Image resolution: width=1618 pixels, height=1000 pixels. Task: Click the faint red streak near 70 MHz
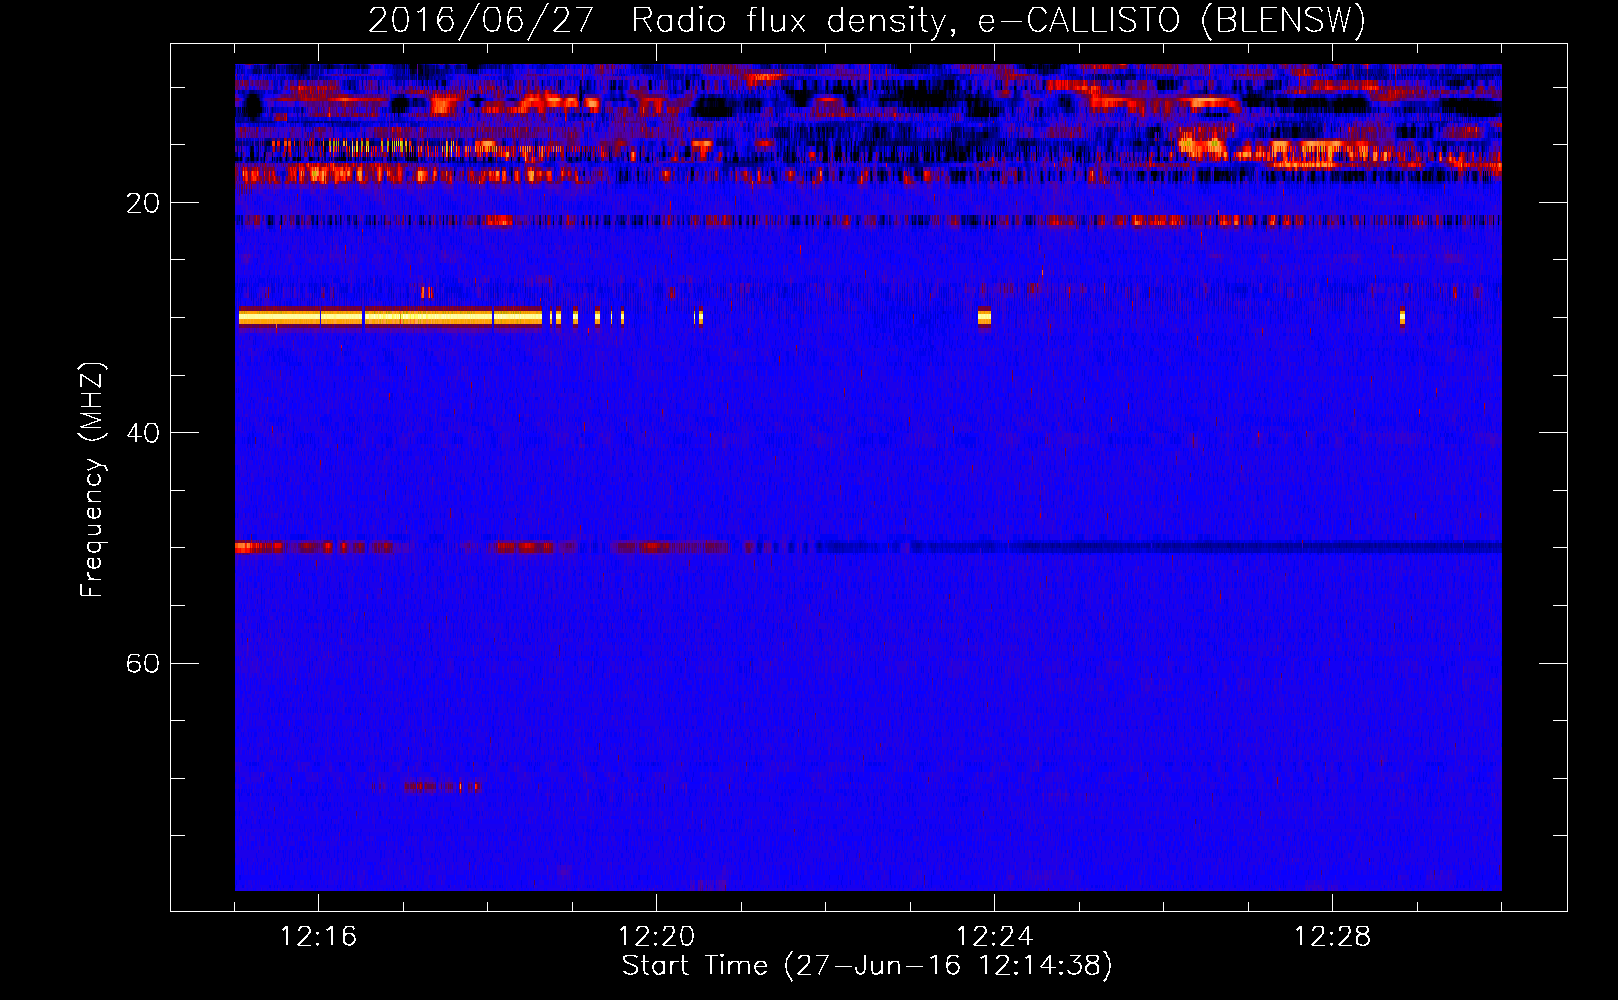click(425, 787)
